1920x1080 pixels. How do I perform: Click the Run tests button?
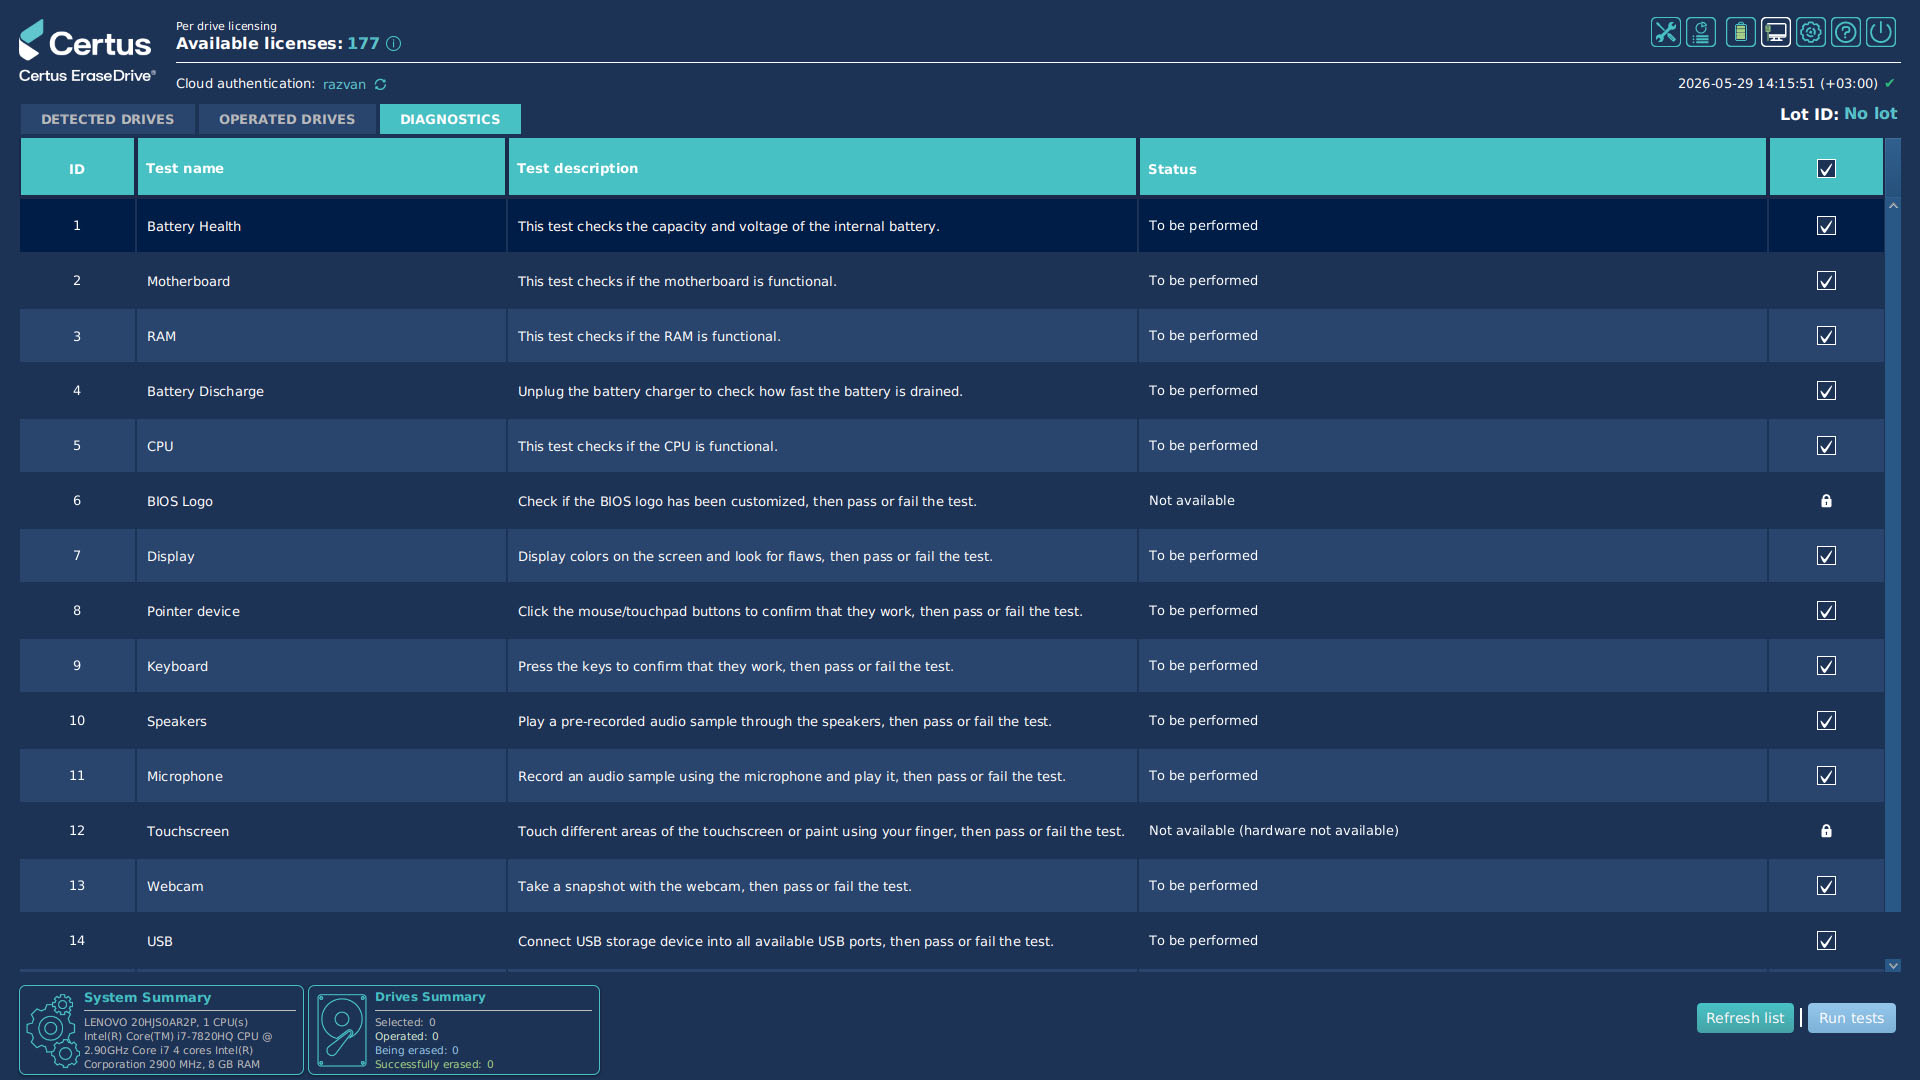click(1852, 1018)
